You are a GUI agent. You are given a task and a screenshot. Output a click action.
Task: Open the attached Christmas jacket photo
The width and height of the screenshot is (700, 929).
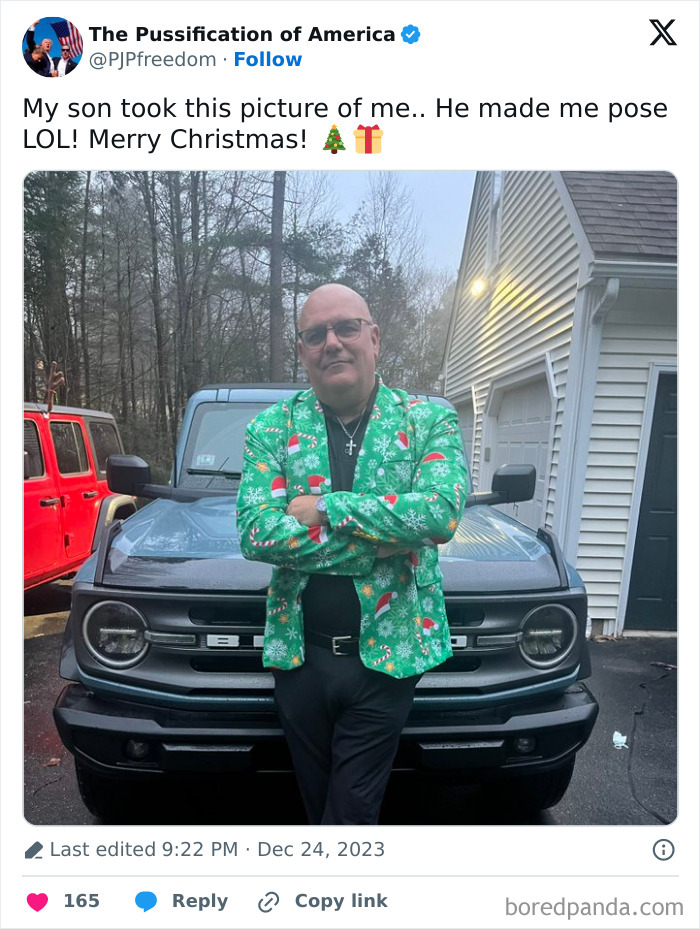(x=350, y=498)
